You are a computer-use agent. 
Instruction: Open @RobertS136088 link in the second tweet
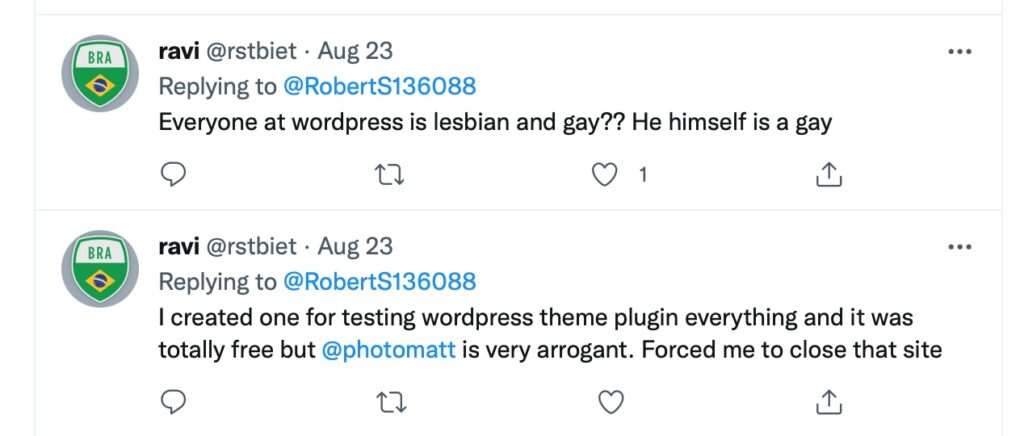coord(380,282)
